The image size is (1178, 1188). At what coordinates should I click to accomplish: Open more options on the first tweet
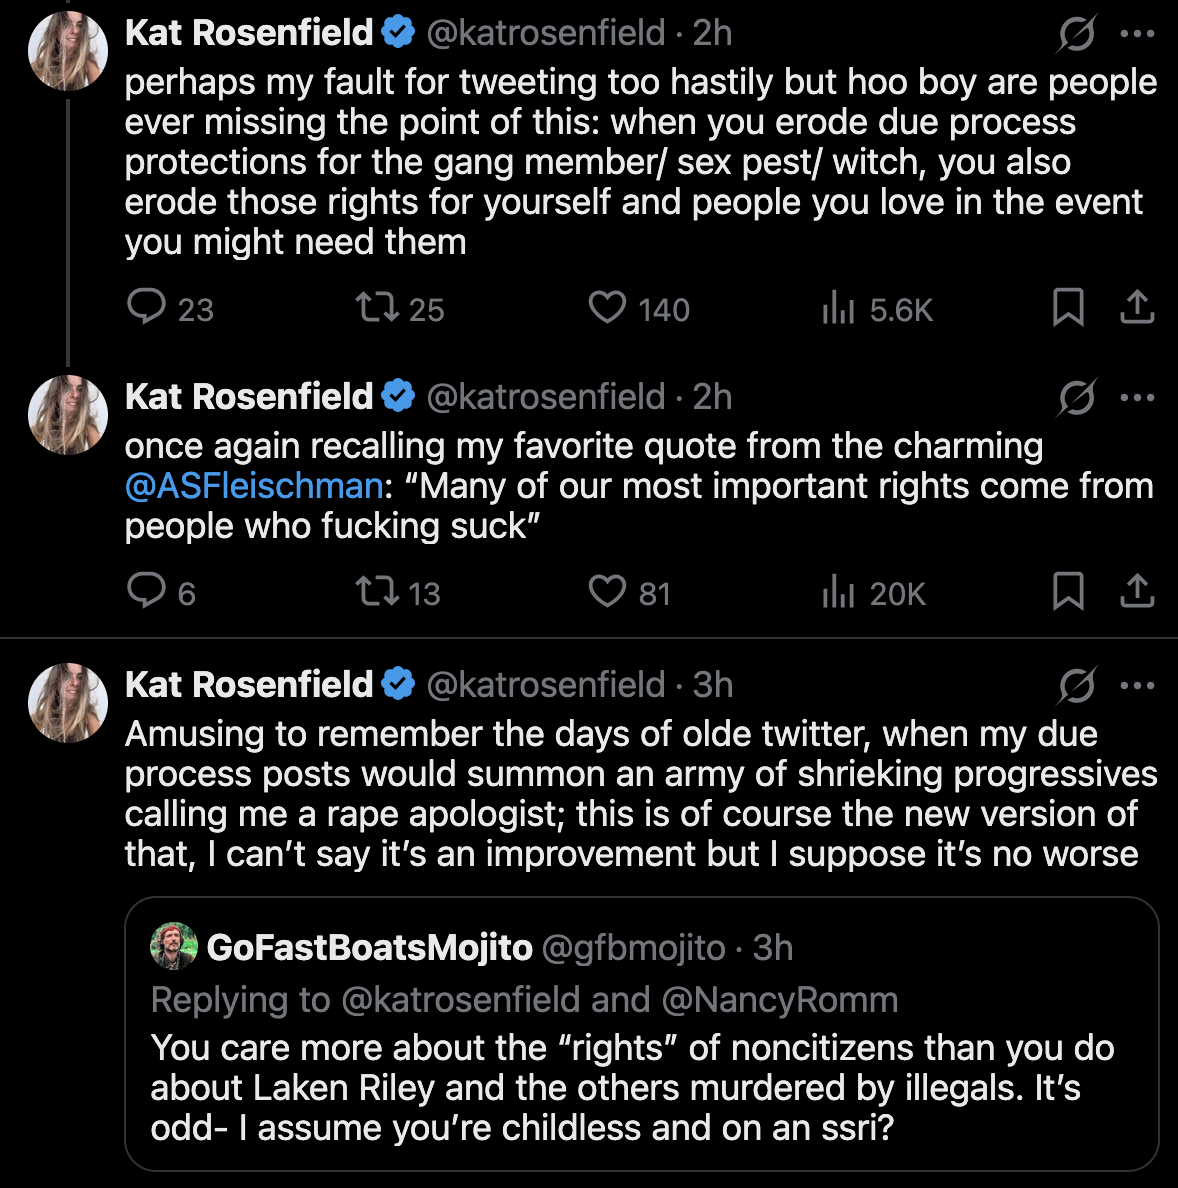tap(1138, 34)
